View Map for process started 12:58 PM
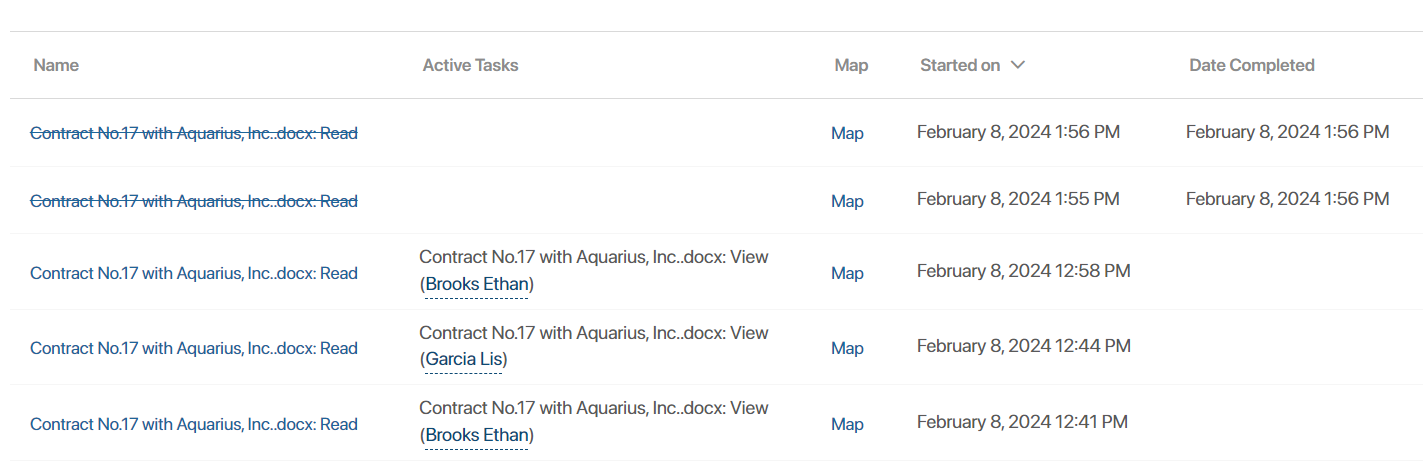The image size is (1423, 463). [847, 273]
